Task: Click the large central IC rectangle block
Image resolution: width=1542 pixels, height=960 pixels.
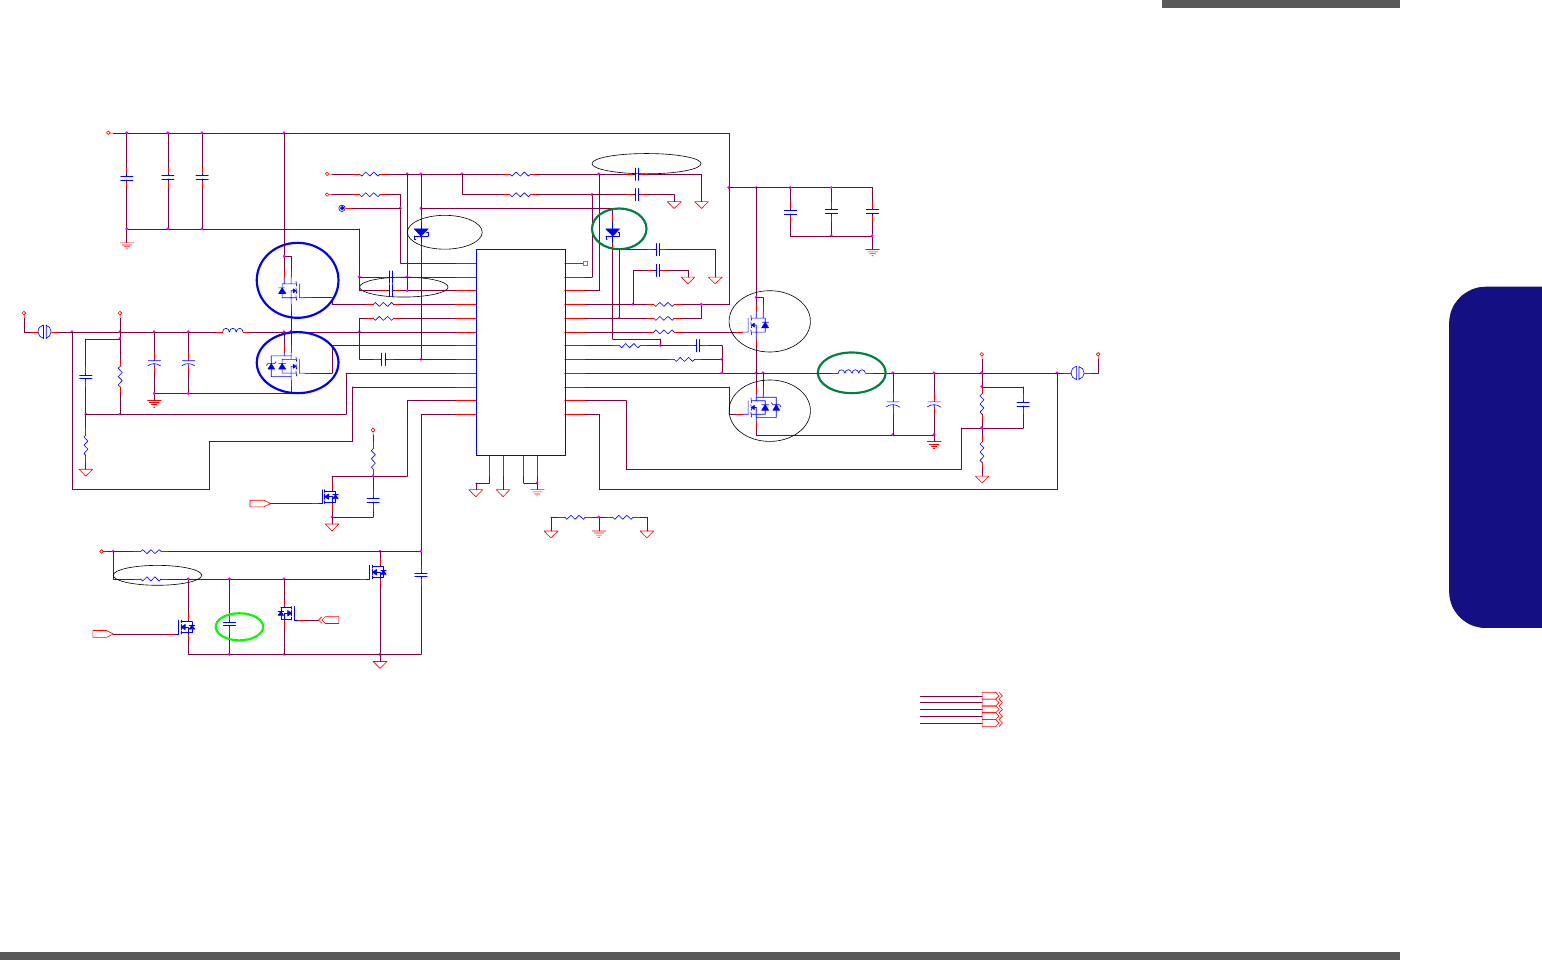Action: 521,352
